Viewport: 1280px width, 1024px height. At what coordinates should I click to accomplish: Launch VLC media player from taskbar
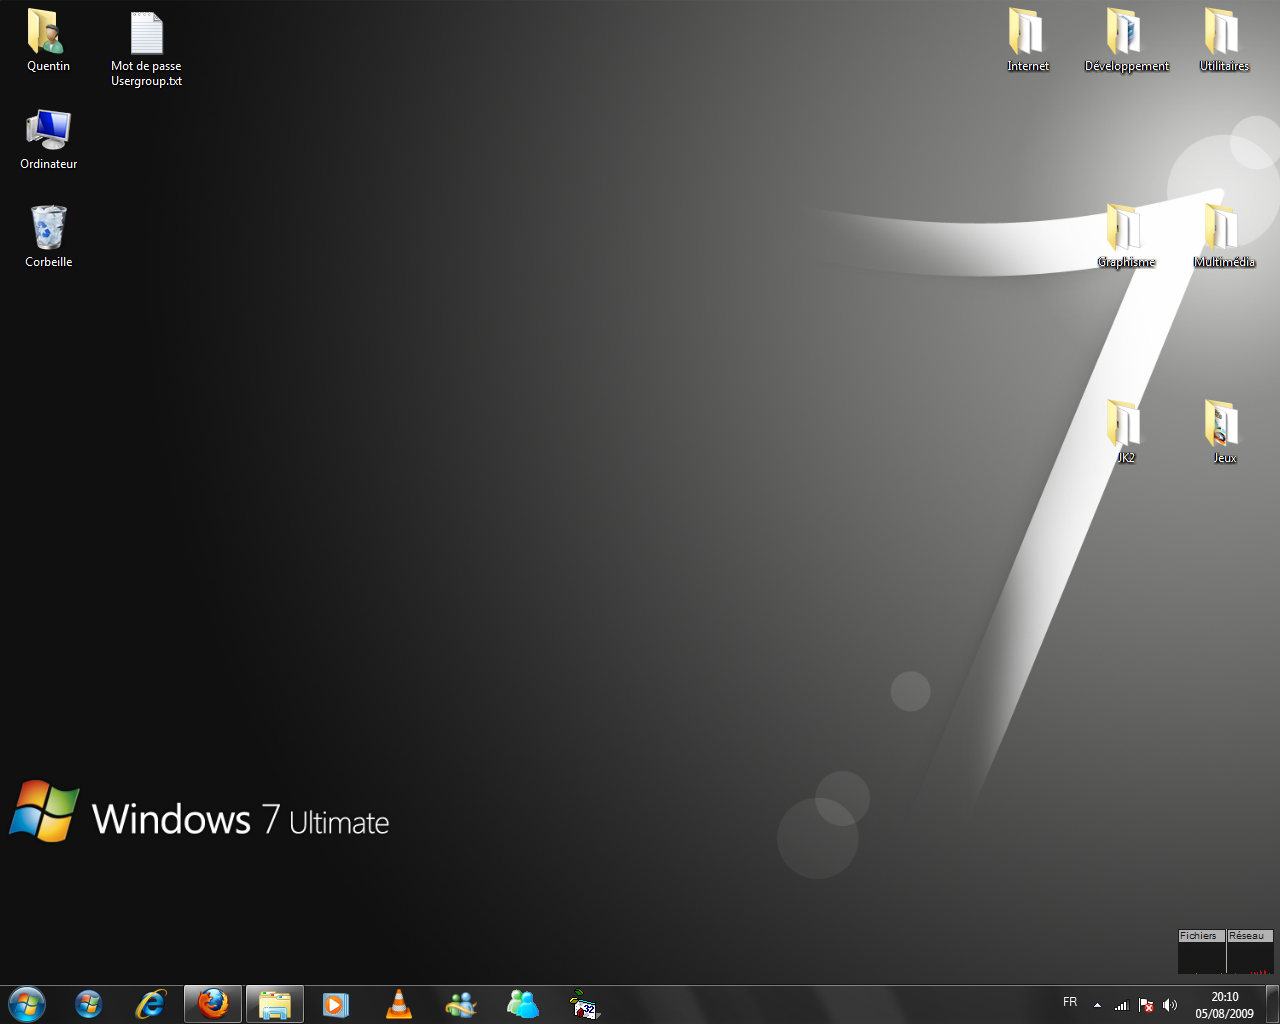coord(399,1004)
